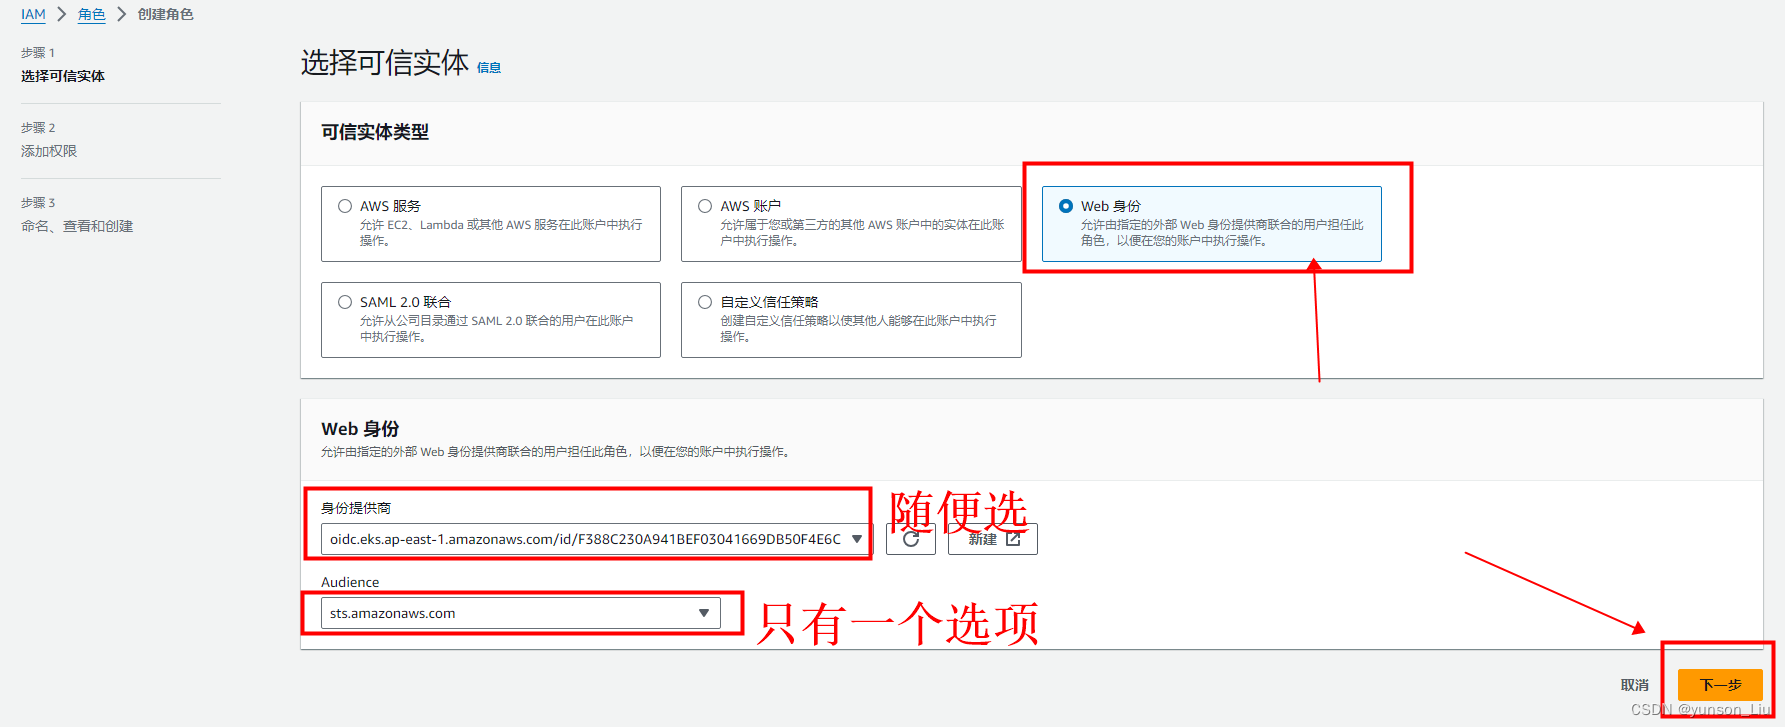Click step 2 添加权限 in sidebar

point(49,151)
